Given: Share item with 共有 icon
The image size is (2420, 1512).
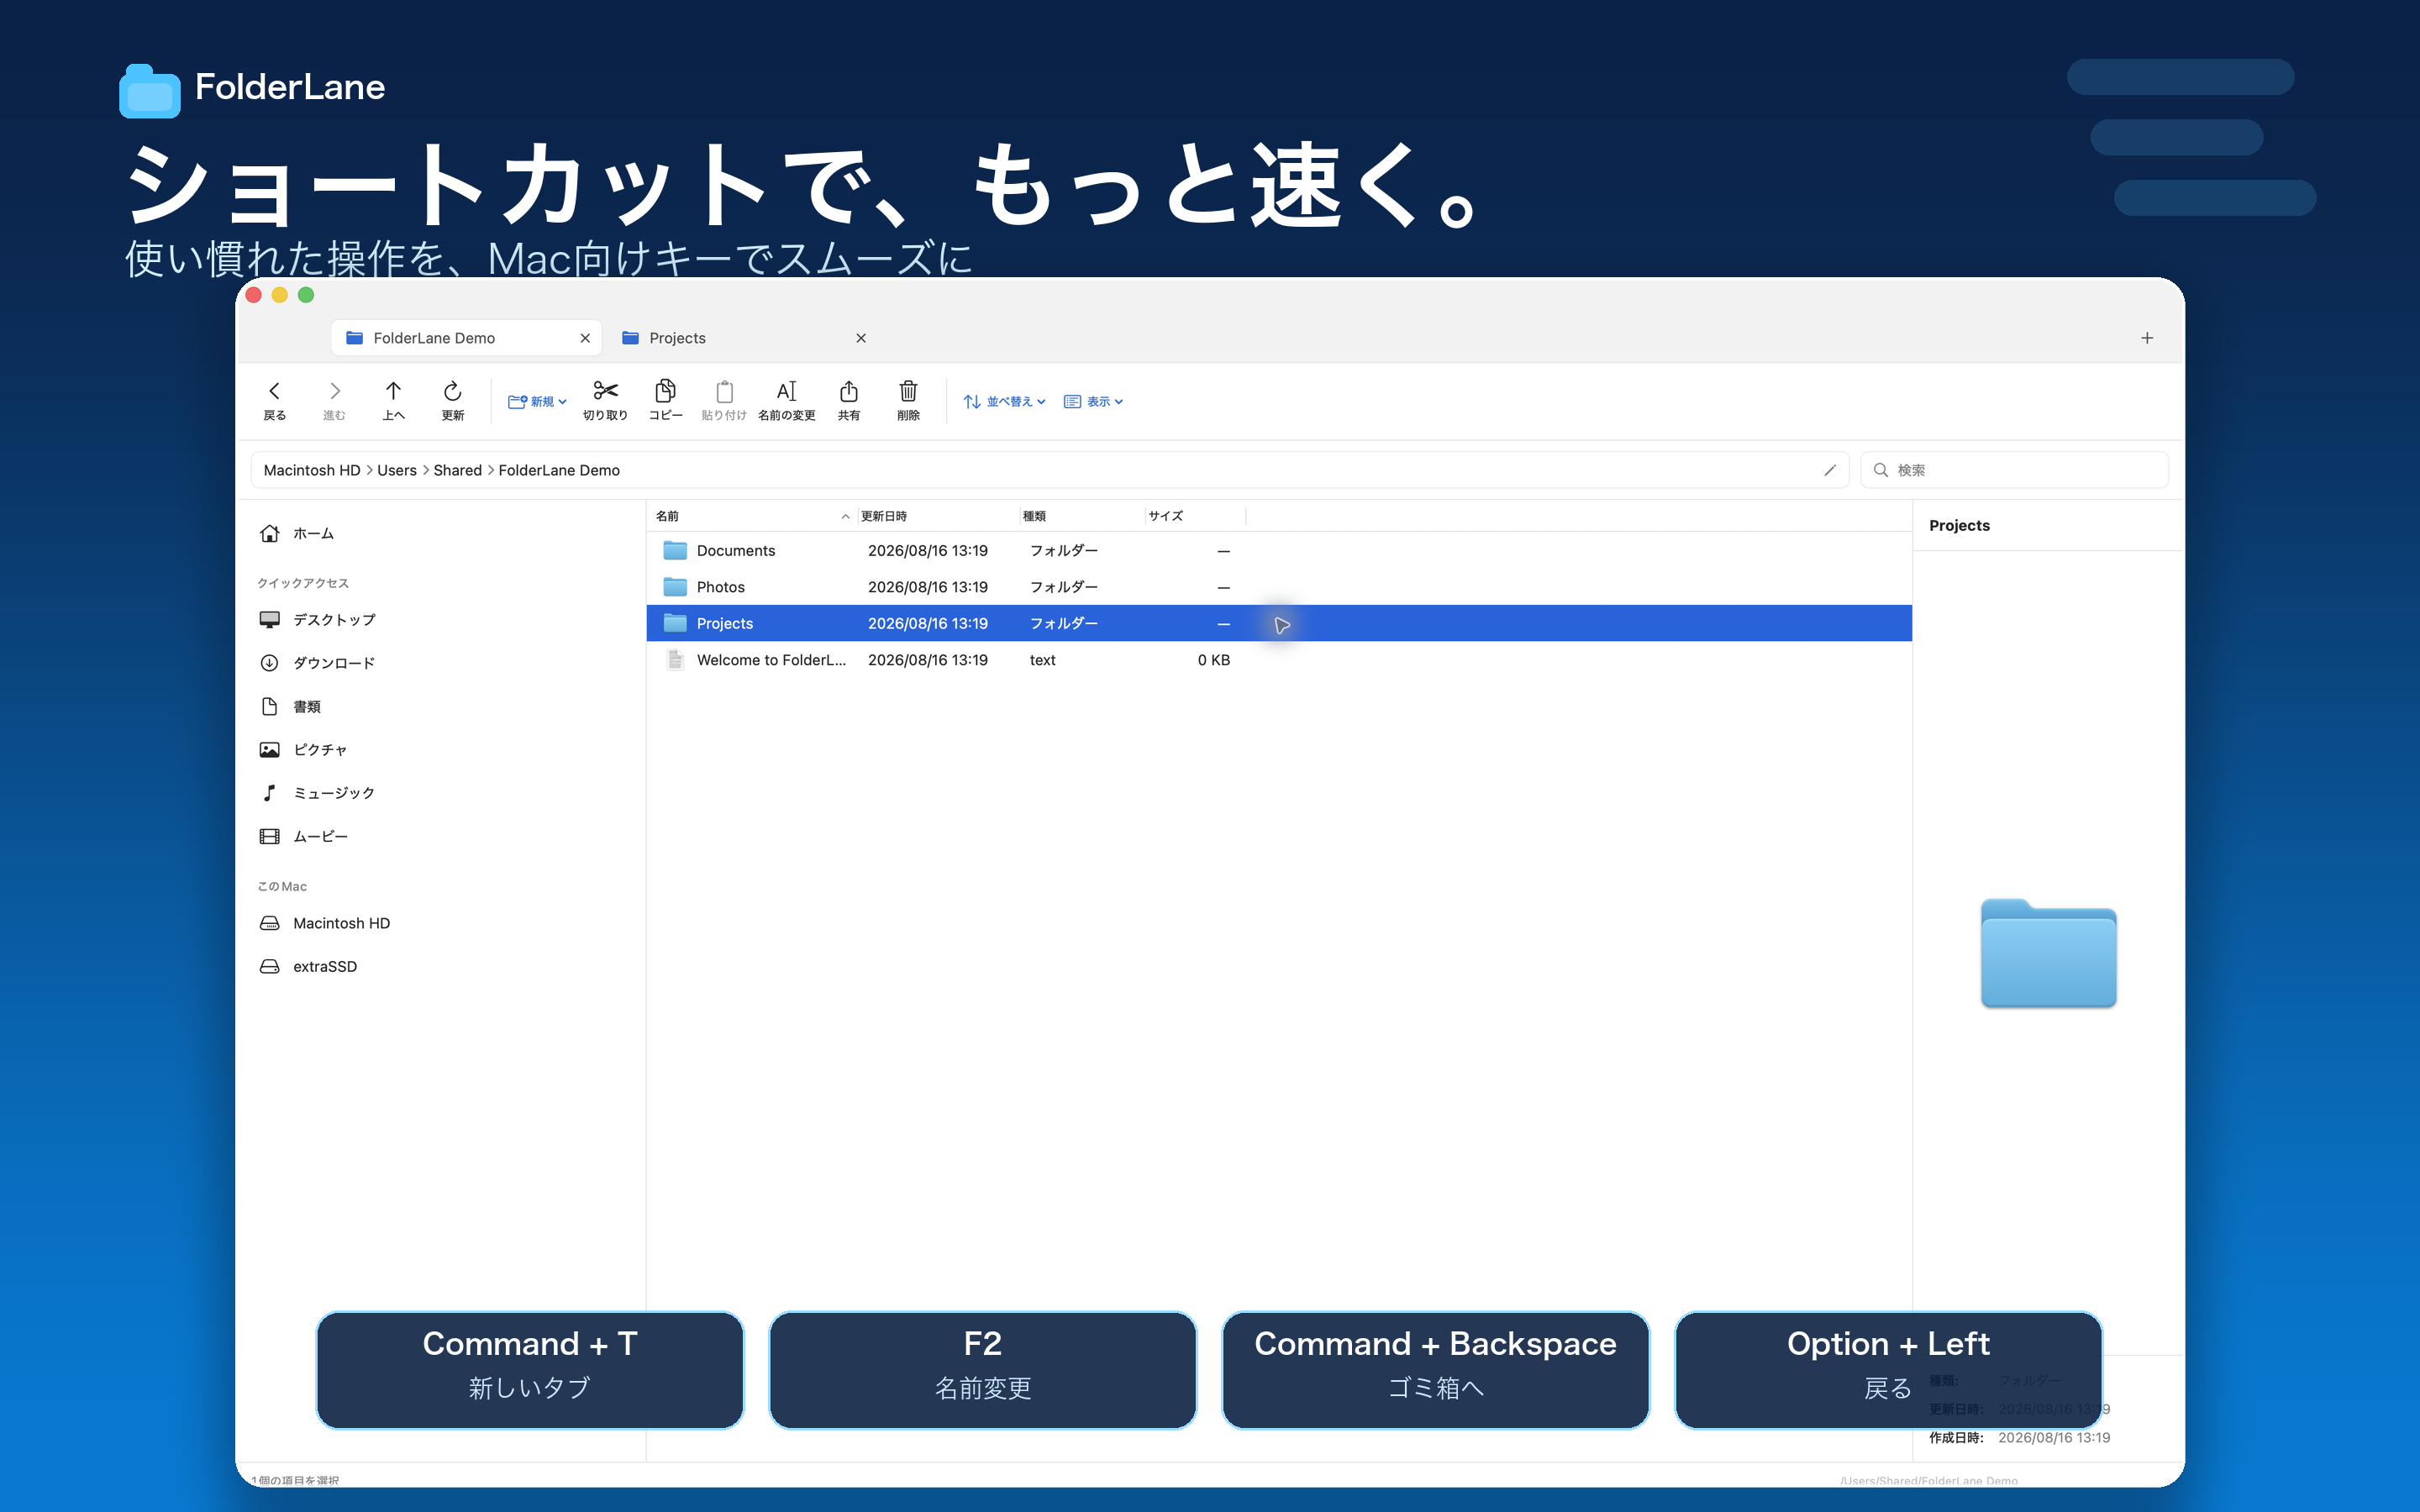Looking at the screenshot, I should 849,400.
